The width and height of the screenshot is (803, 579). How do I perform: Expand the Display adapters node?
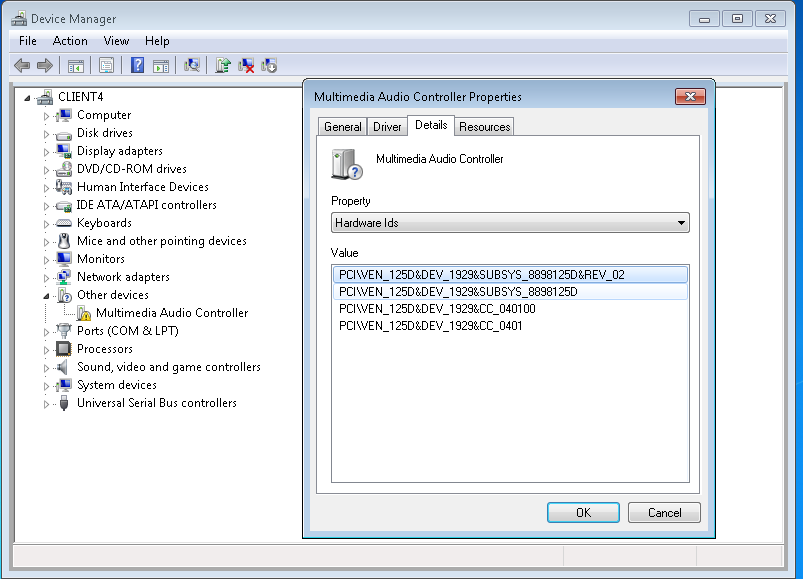pos(46,151)
